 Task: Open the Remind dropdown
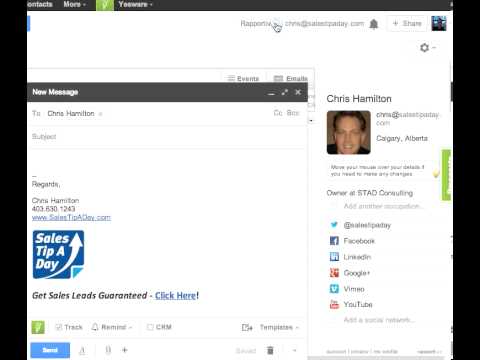pyautogui.click(x=112, y=327)
